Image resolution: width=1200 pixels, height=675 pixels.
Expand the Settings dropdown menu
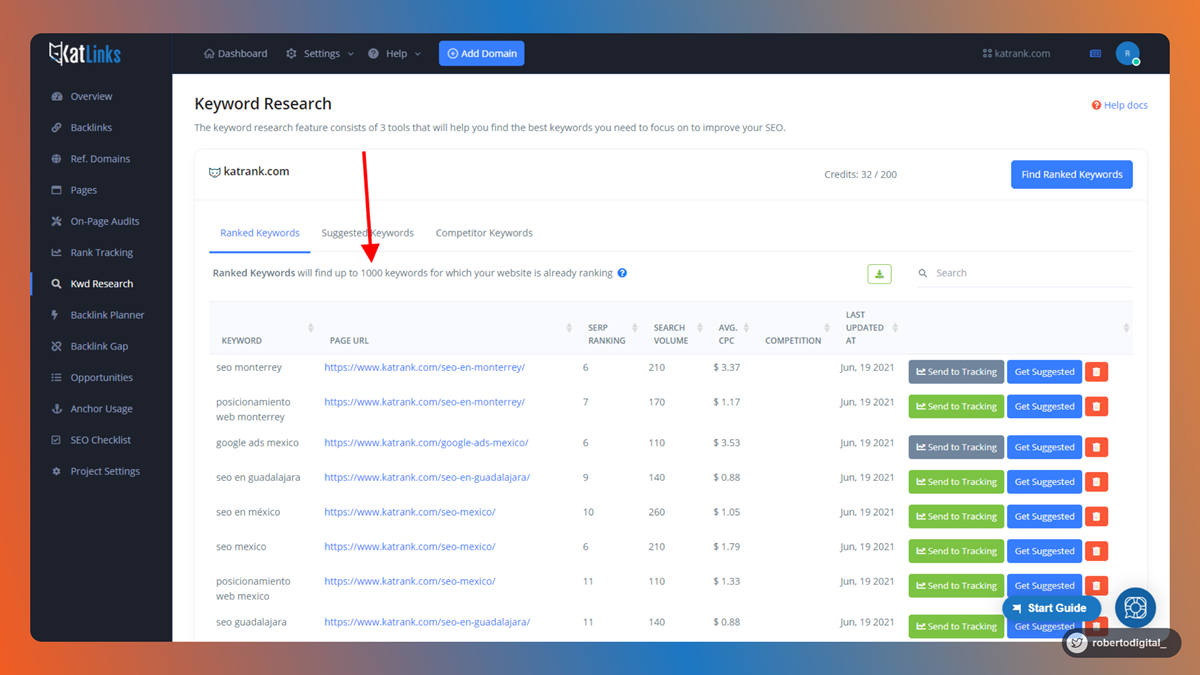coord(320,54)
